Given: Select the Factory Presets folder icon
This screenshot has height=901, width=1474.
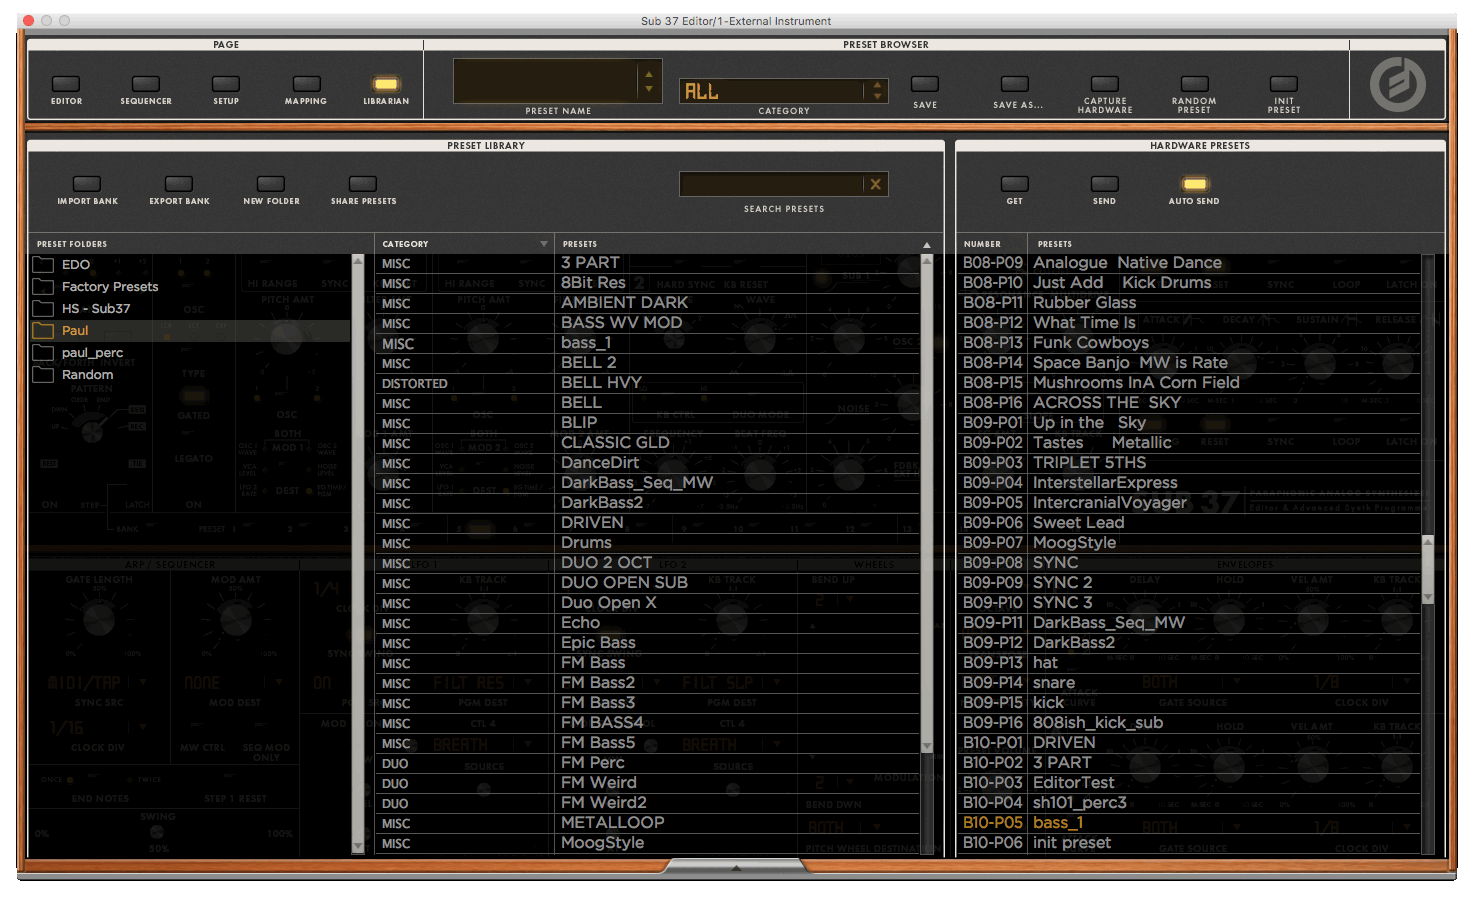Looking at the screenshot, I should 43,287.
